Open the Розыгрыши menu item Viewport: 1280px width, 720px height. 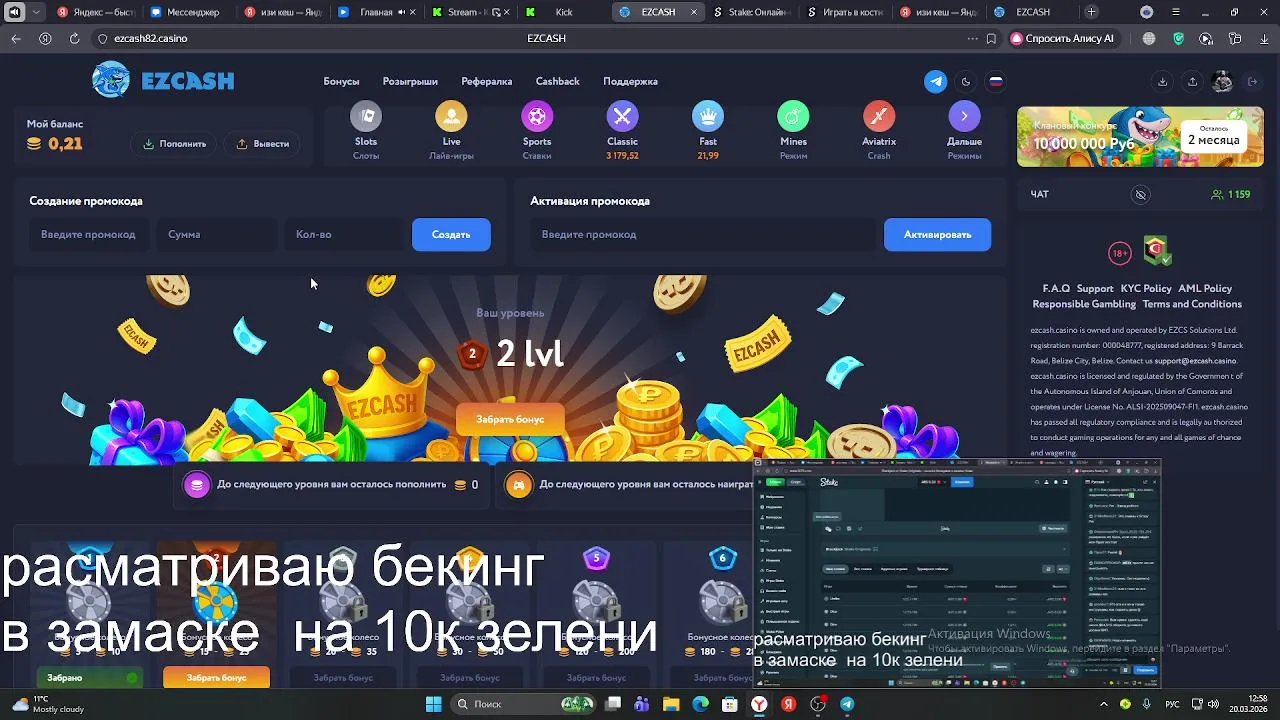(410, 82)
